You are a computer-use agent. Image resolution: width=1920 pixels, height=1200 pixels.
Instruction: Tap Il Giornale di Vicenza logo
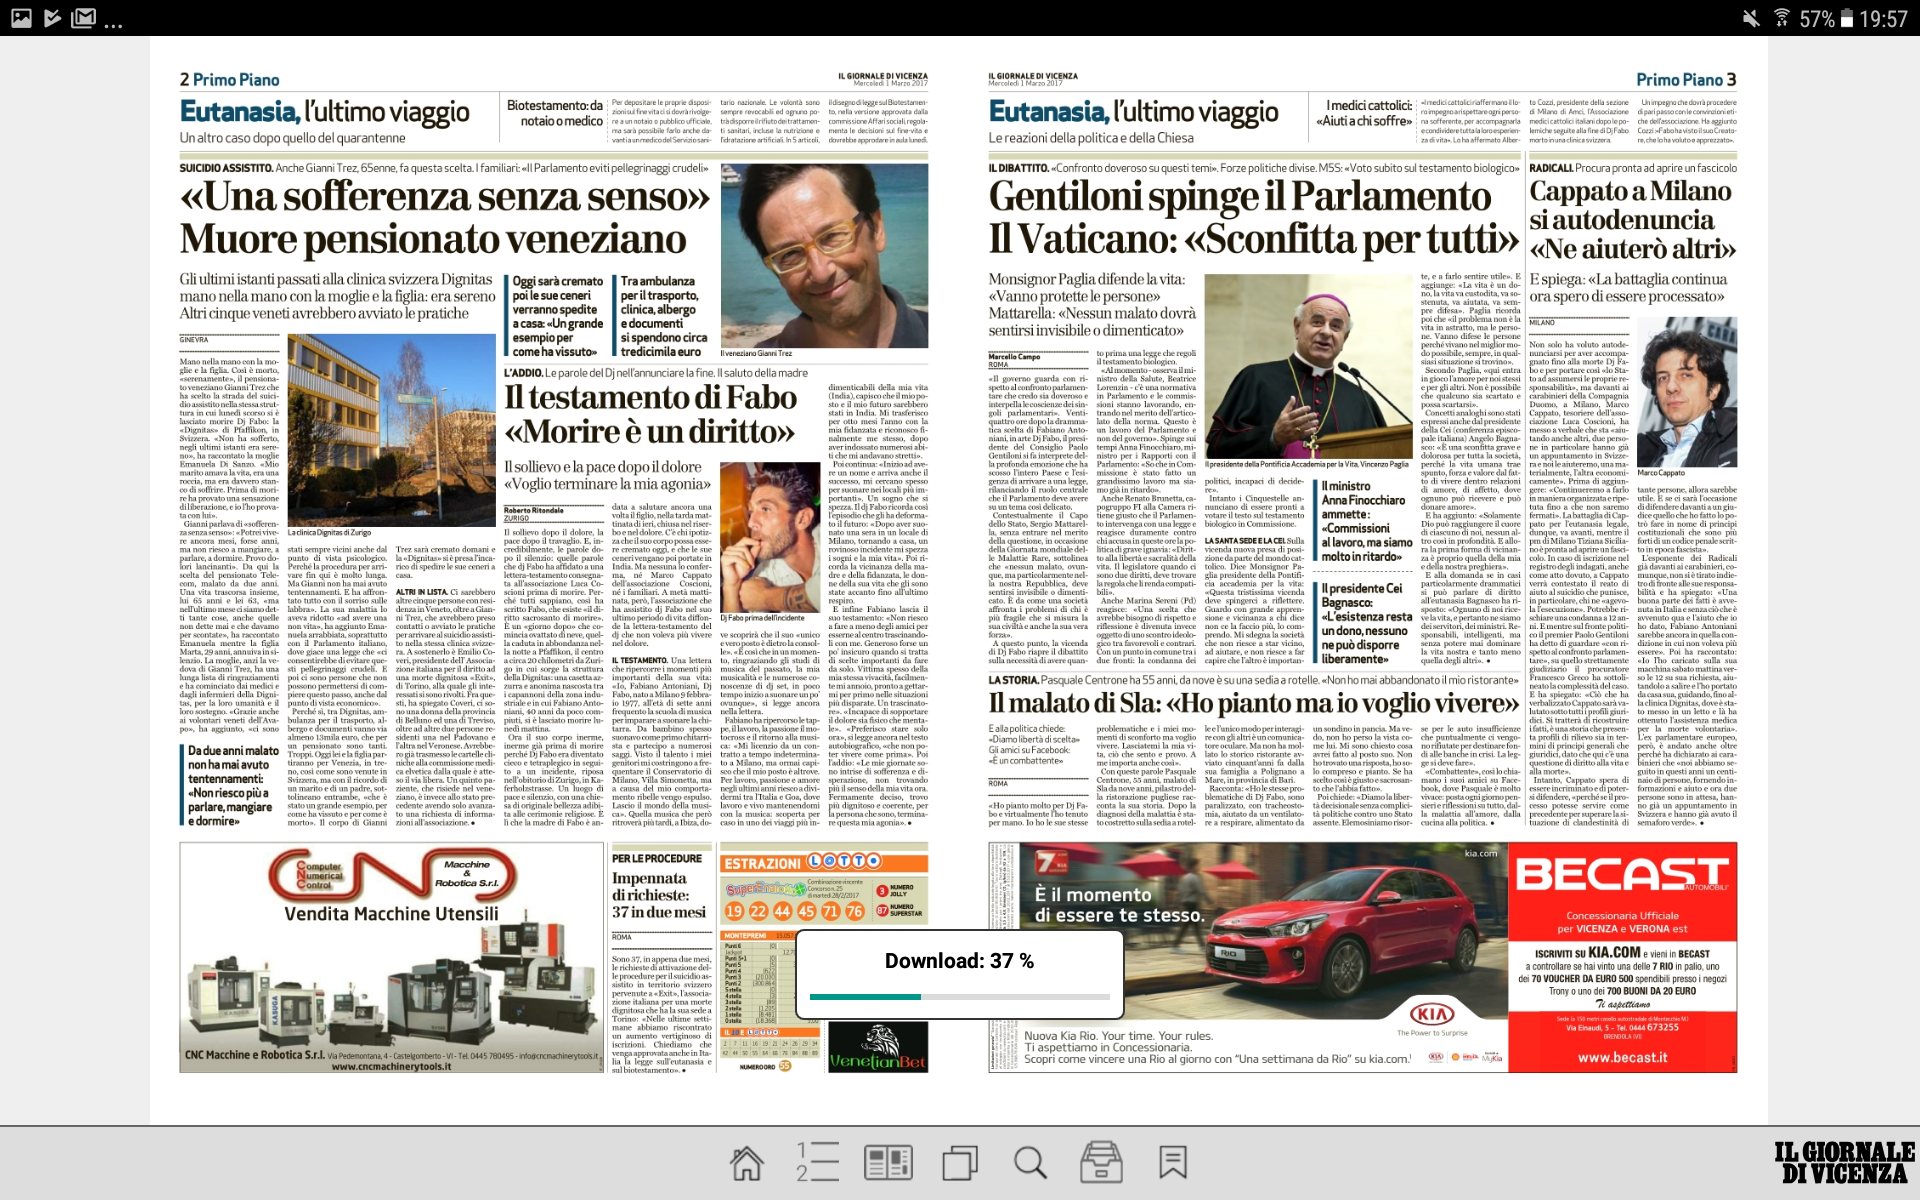[1843, 1163]
